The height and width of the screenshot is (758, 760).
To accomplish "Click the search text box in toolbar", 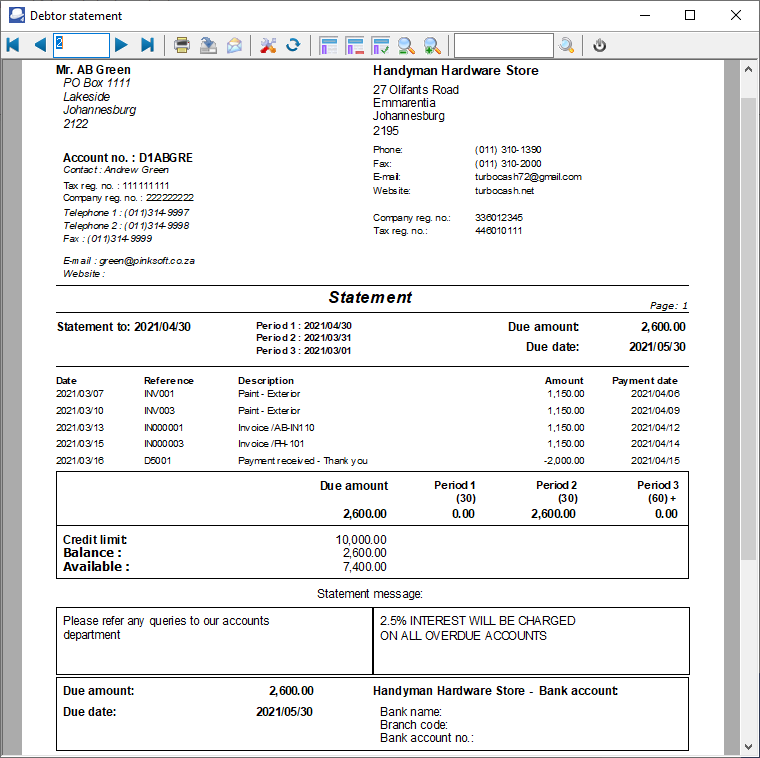I will click(503, 45).
